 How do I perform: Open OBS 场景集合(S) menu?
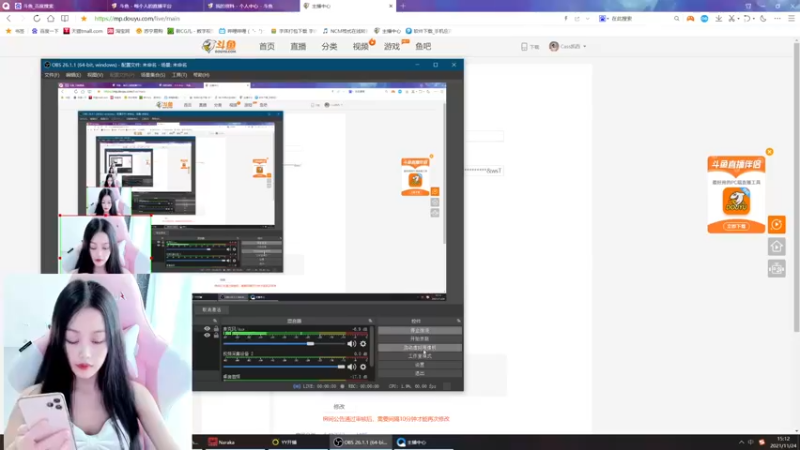coord(153,75)
